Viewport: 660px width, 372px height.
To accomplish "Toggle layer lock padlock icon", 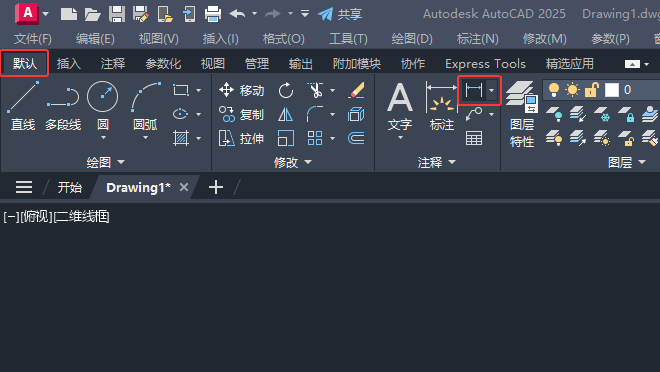I will 591,90.
